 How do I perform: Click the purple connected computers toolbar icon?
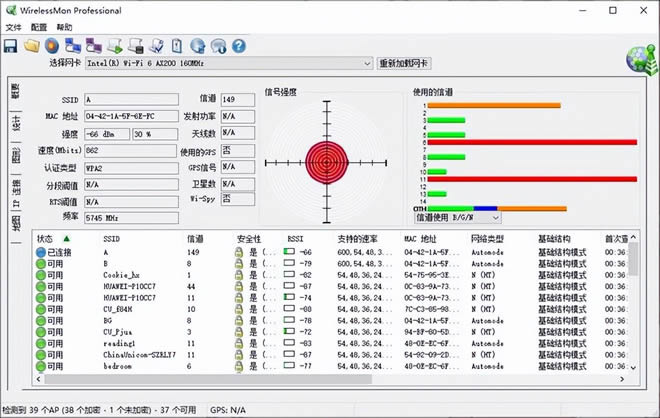(x=93, y=46)
